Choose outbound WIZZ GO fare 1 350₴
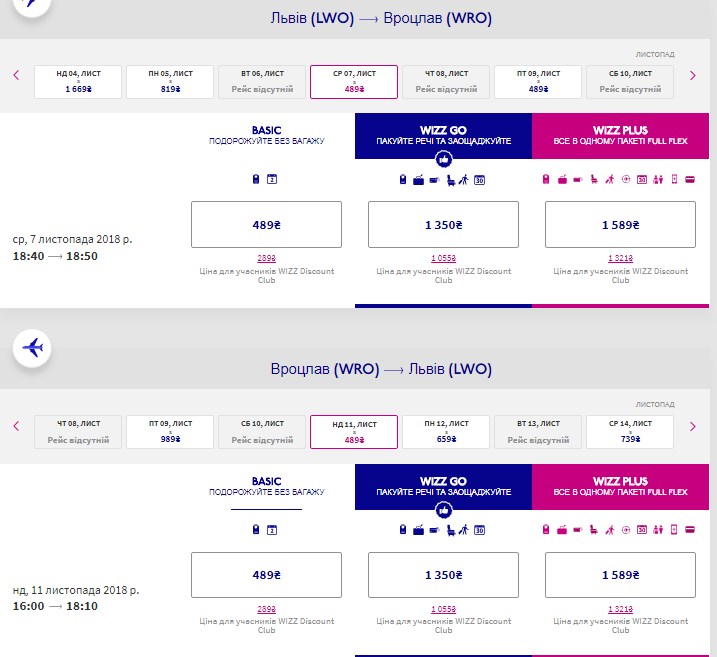 pos(443,225)
